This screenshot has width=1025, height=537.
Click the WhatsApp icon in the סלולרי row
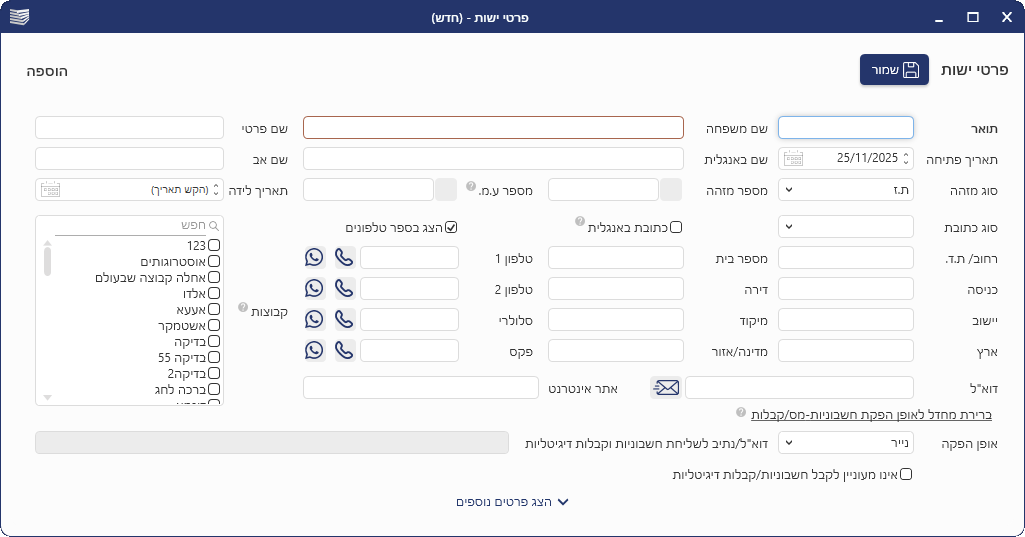[x=315, y=320]
